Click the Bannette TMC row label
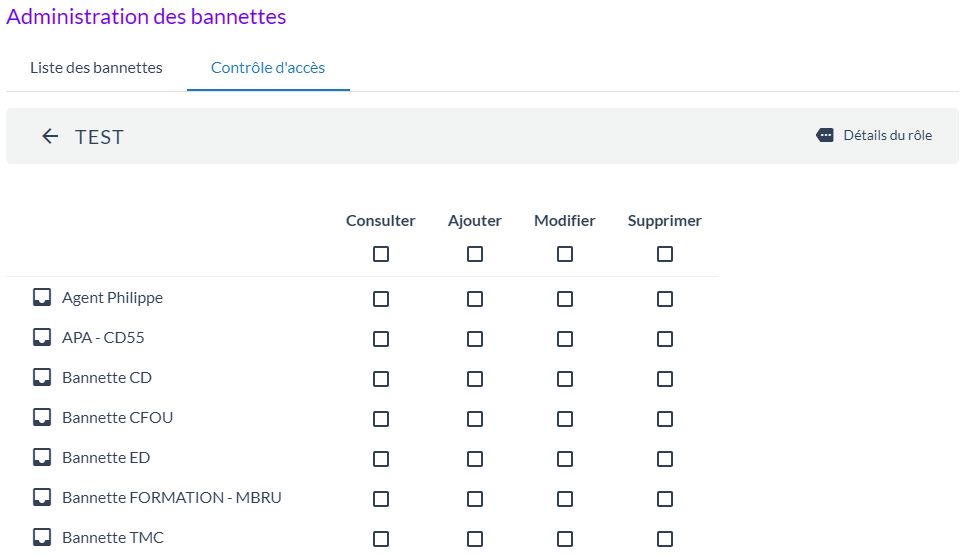Image resolution: width=967 pixels, height=556 pixels. coord(113,537)
